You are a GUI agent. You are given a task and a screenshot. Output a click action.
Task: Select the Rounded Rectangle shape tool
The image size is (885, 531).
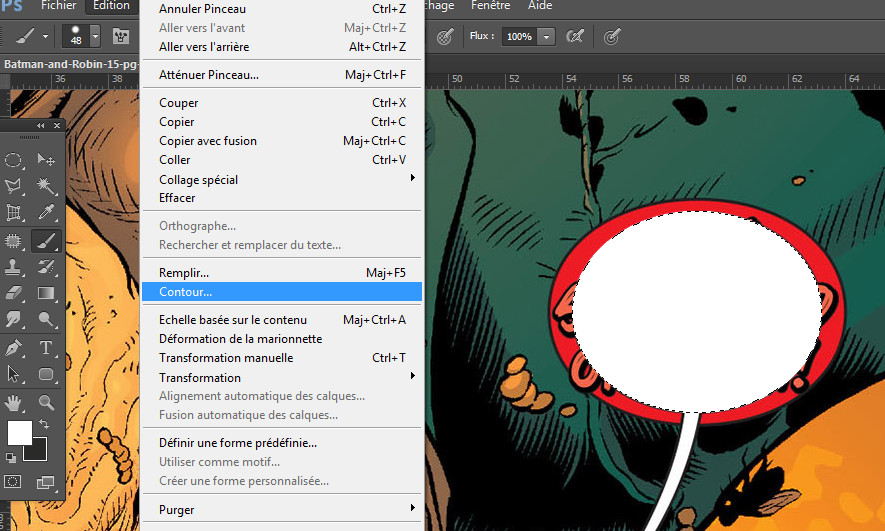(x=46, y=374)
